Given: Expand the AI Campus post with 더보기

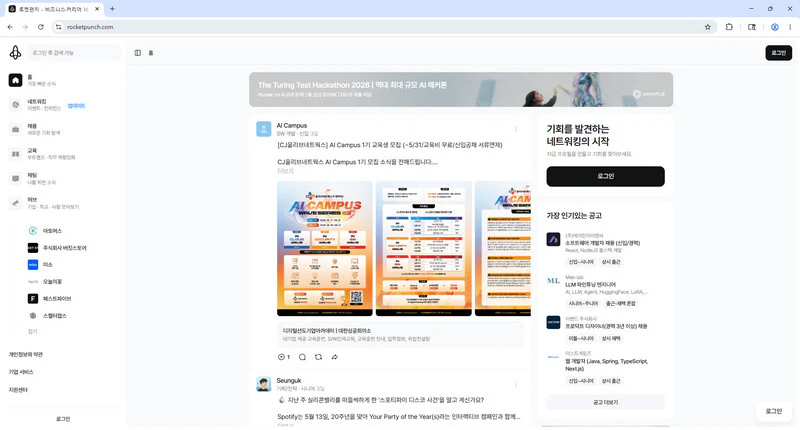Looking at the screenshot, I should coord(285,171).
